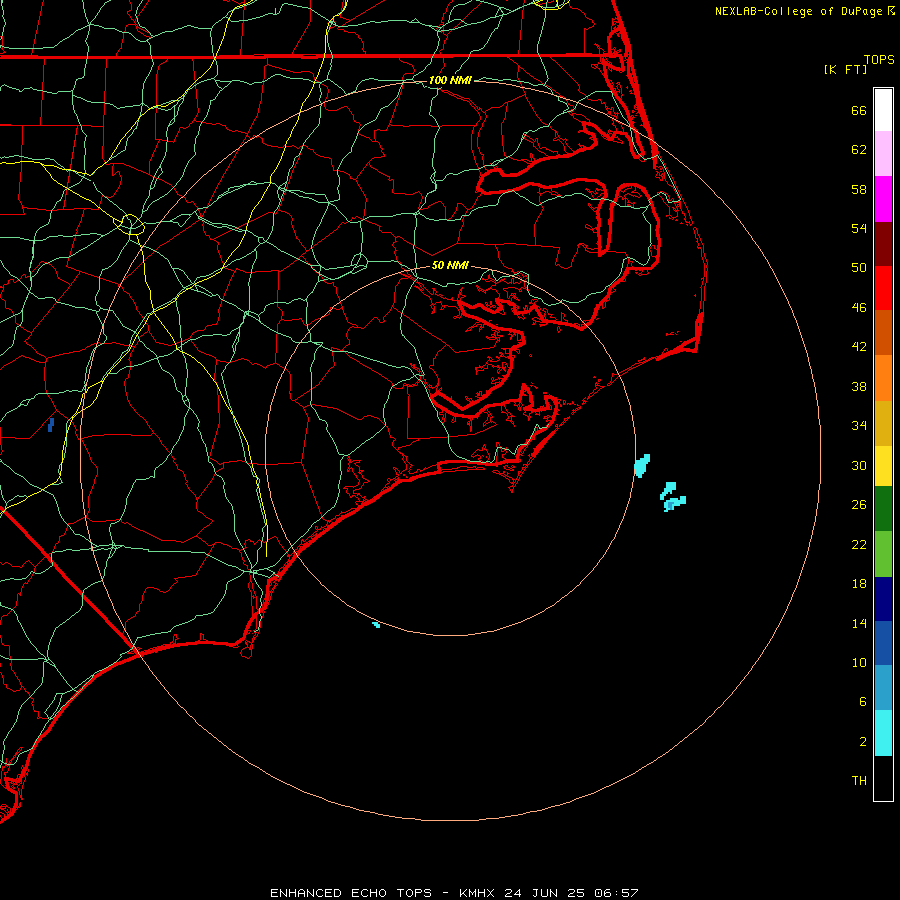The height and width of the screenshot is (900, 900).
Task: Click the tiny cyan echo south of the coastline
Action: 376,624
